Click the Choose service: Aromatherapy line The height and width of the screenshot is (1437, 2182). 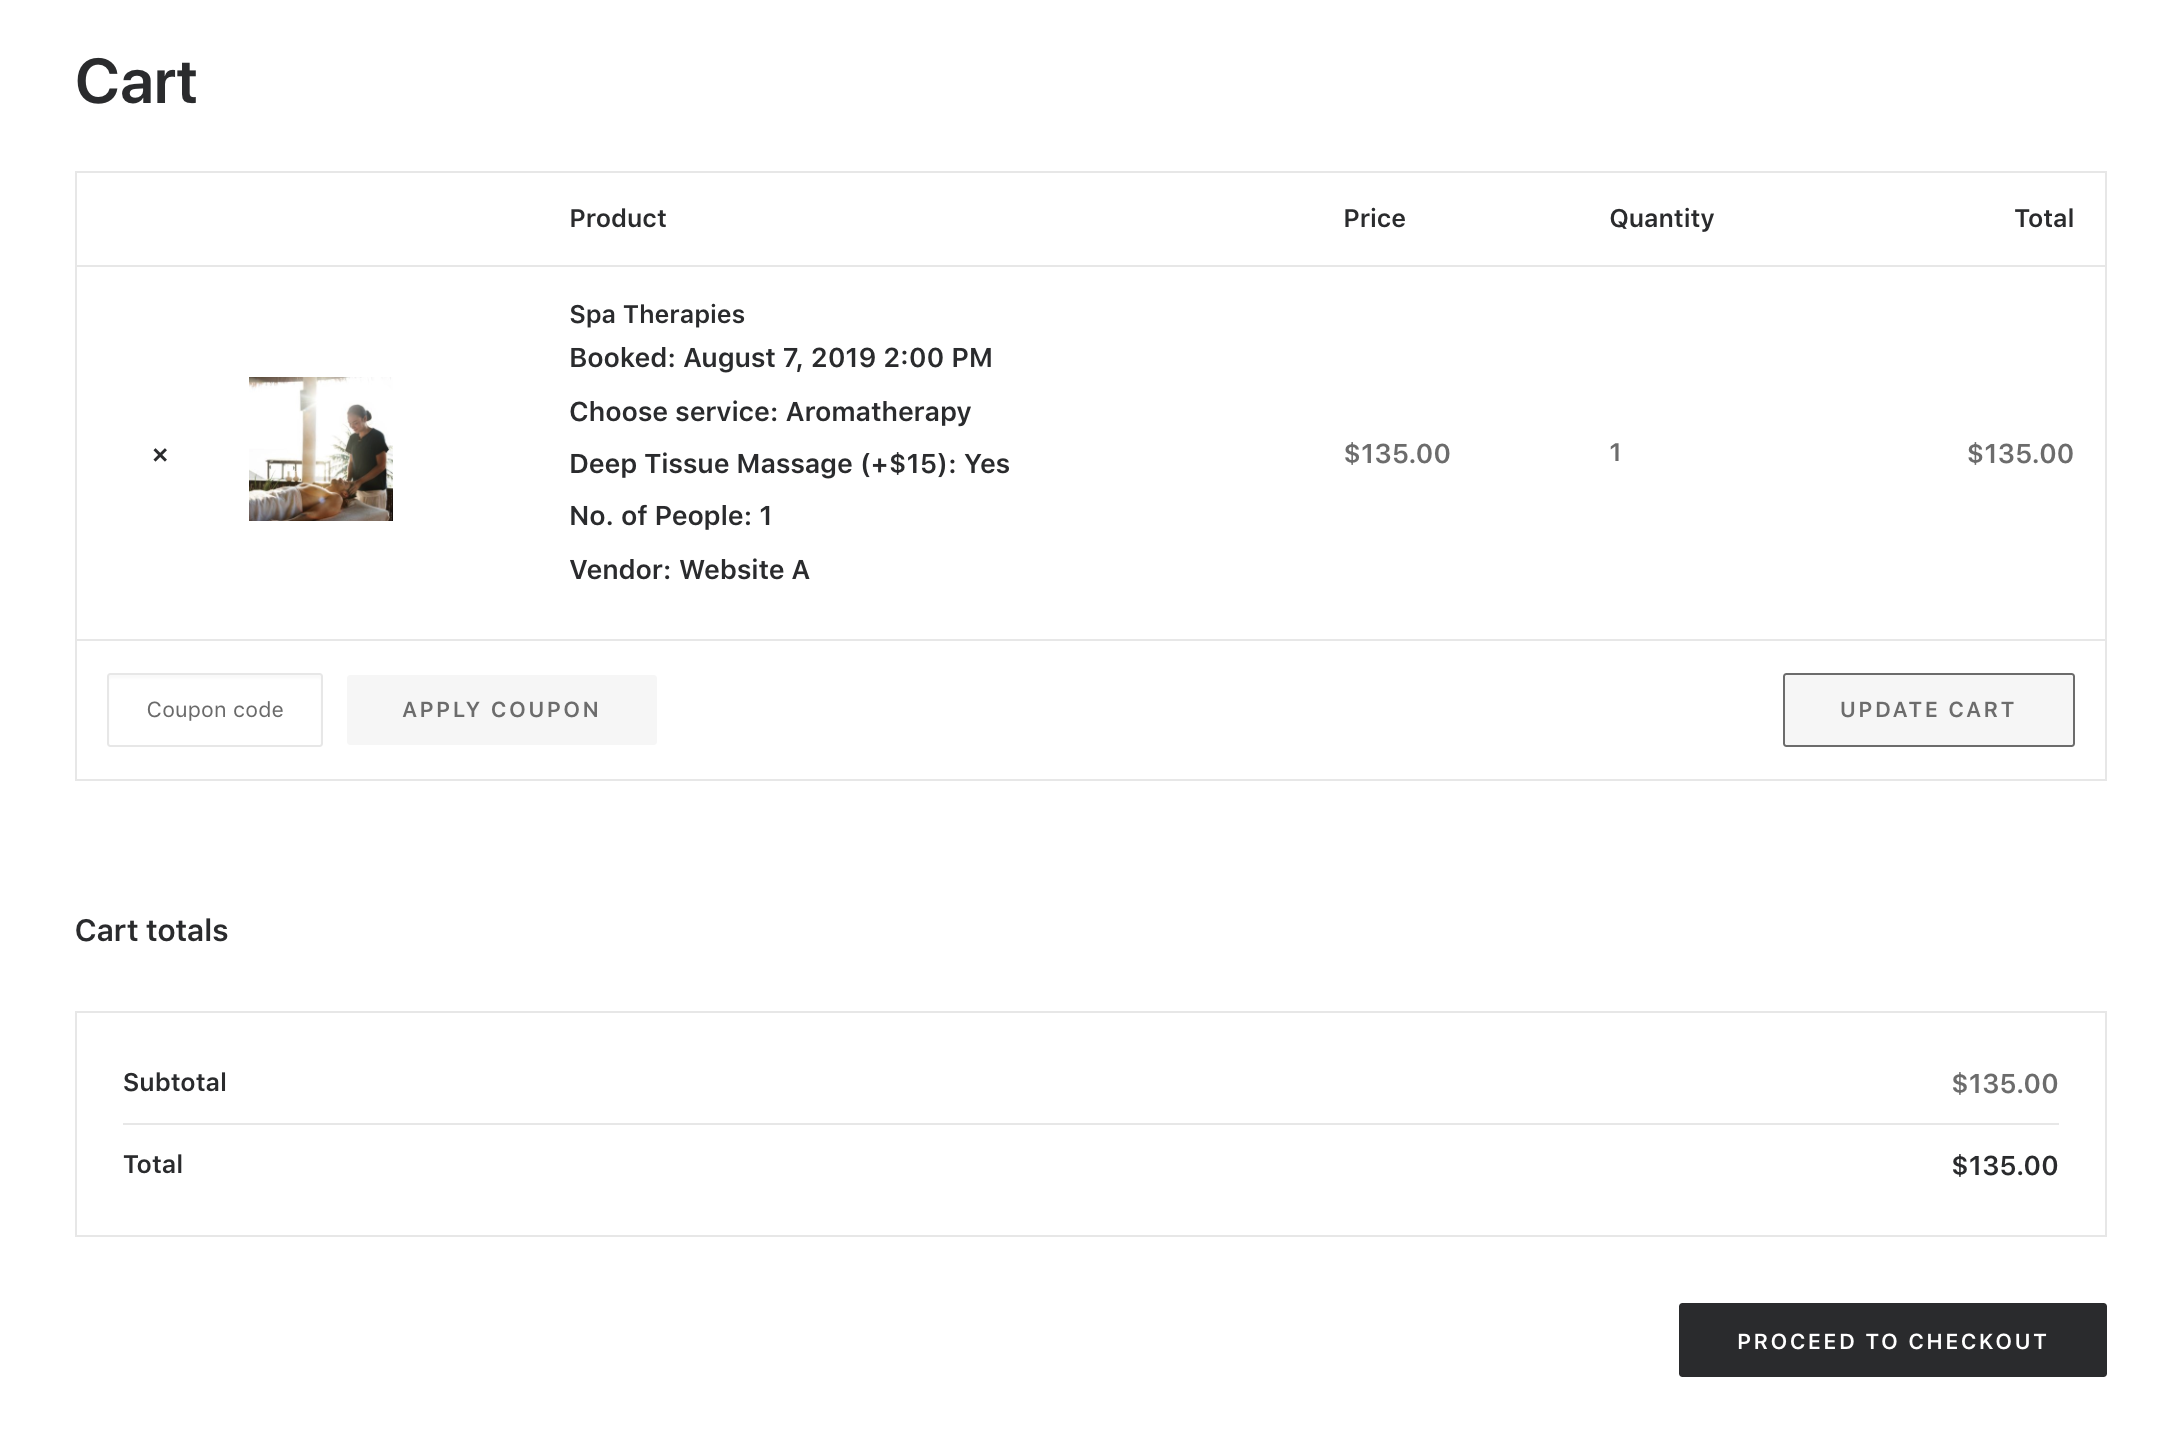(x=769, y=412)
